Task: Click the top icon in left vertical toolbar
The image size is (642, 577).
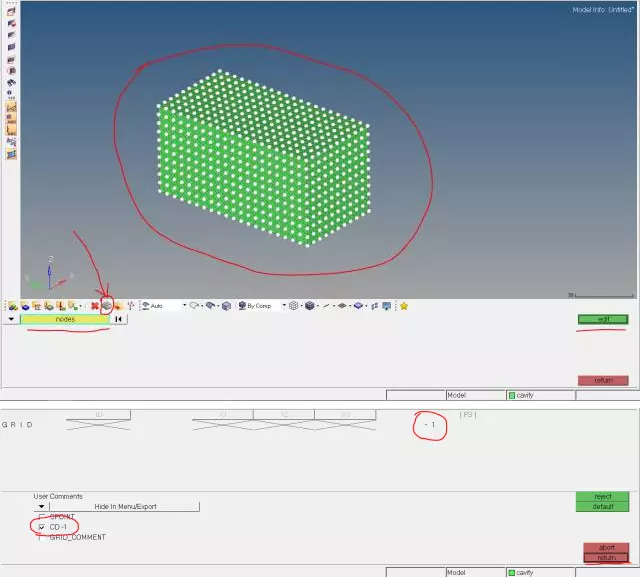Action: pyautogui.click(x=11, y=11)
